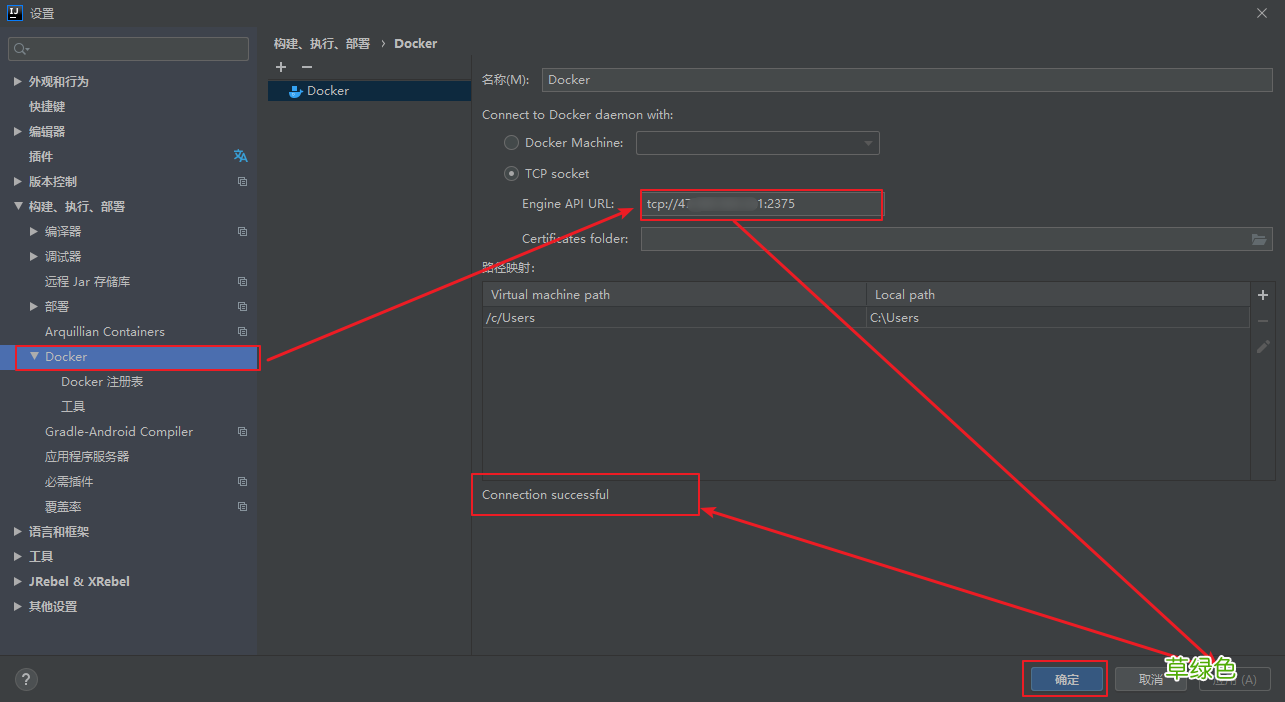Expand the 外观和行为 settings section
The image size is (1285, 702).
(x=18, y=81)
